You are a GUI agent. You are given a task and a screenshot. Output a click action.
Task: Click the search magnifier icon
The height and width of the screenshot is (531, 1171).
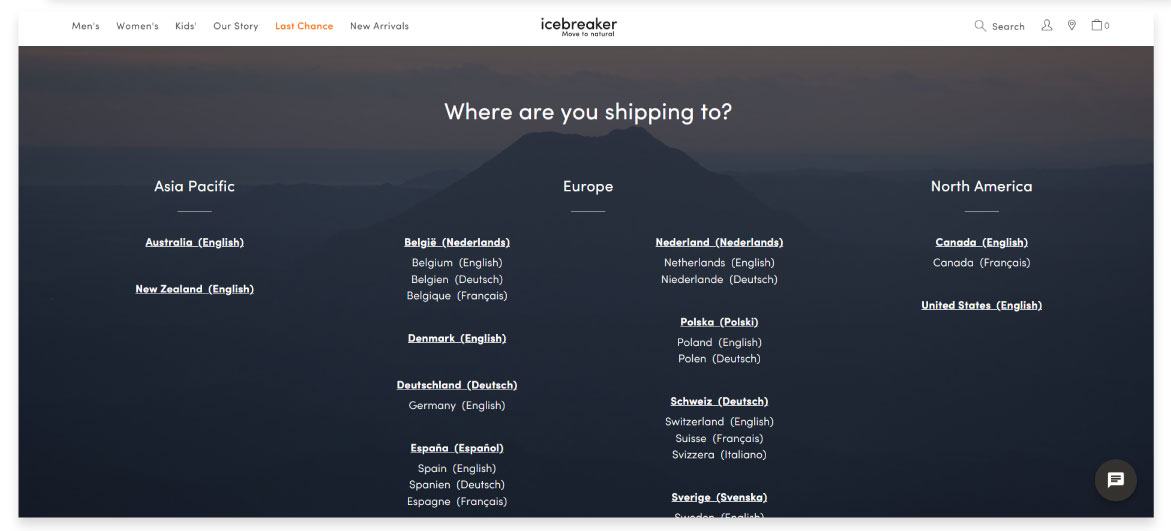980,26
